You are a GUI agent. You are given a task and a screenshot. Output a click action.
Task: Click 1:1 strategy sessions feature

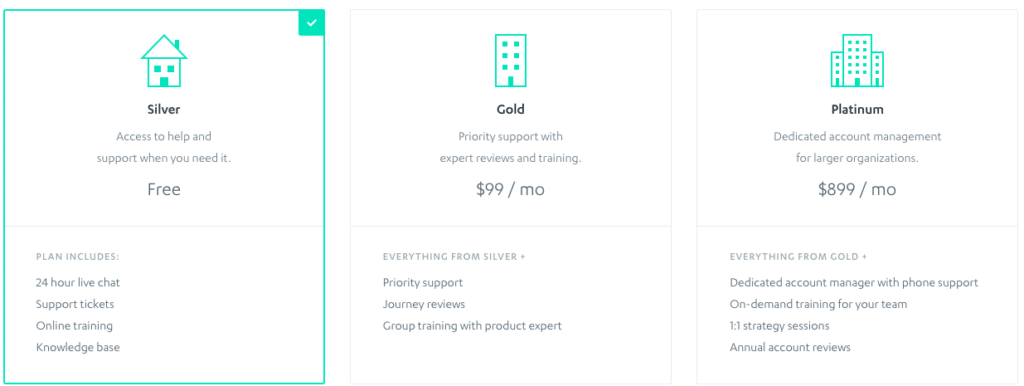[x=779, y=326]
